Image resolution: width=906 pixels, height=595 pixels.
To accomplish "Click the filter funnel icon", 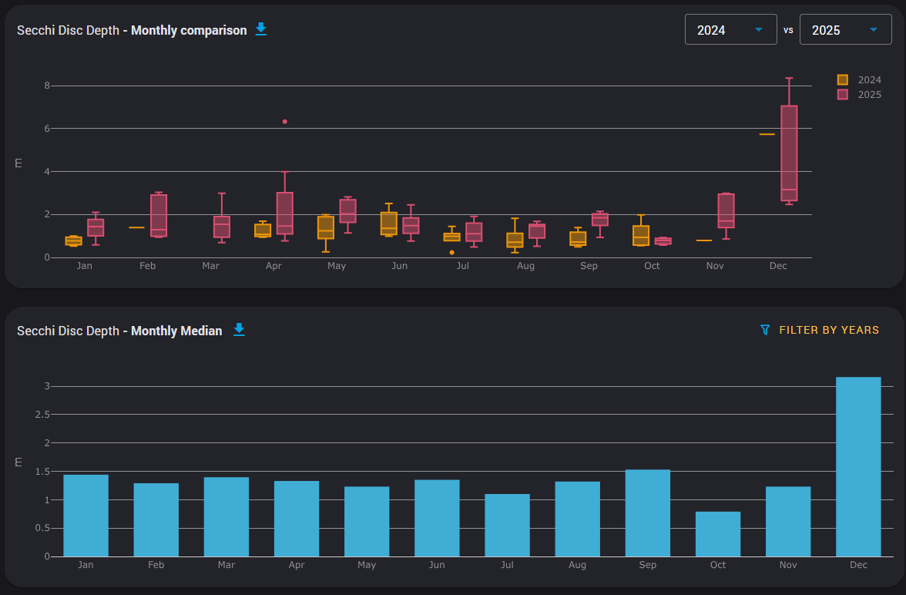I will click(765, 330).
